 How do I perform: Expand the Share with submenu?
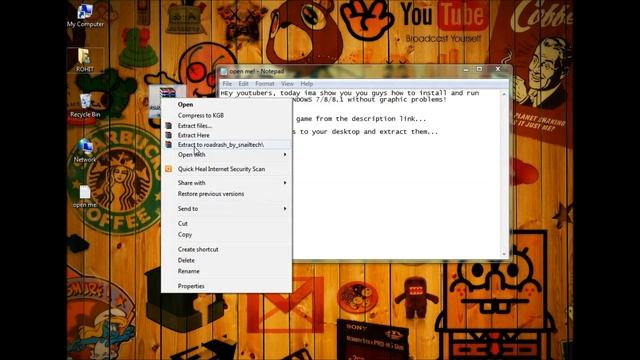pos(227,183)
